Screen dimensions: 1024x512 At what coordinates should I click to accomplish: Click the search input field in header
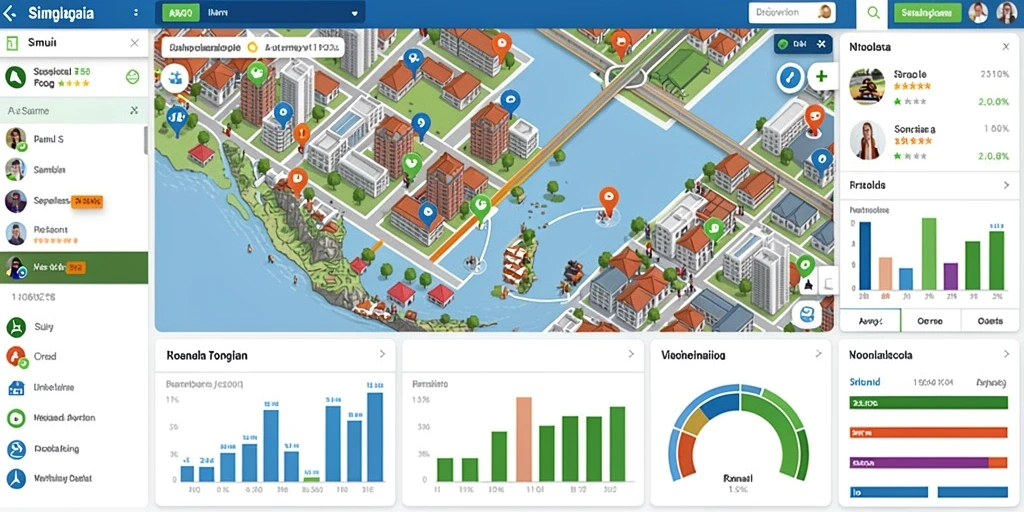coord(793,12)
